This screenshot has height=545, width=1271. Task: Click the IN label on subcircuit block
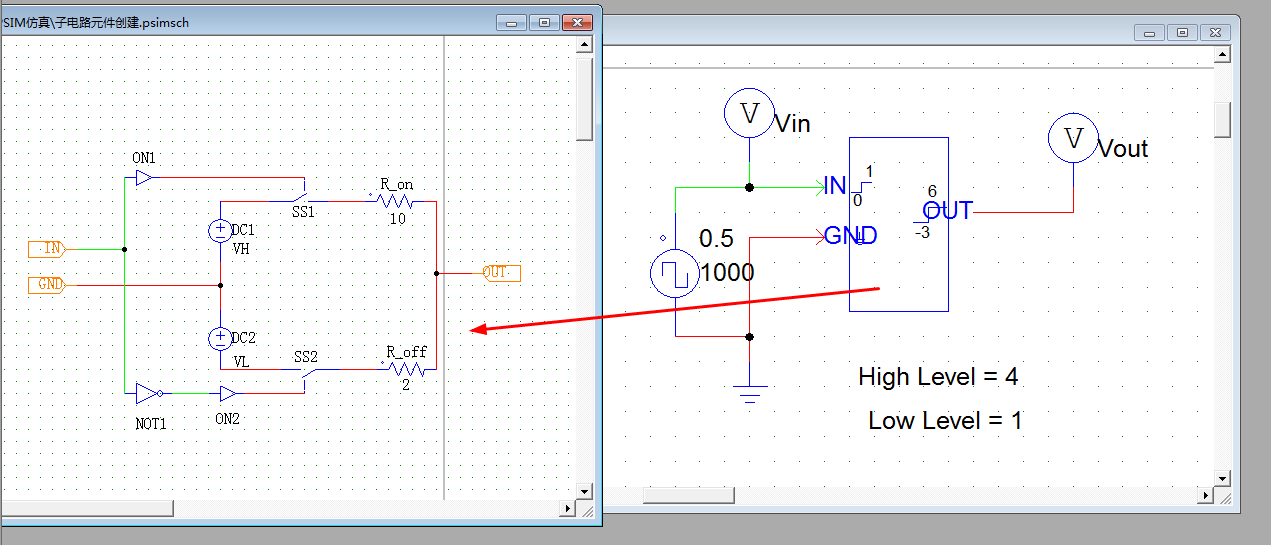click(835, 185)
